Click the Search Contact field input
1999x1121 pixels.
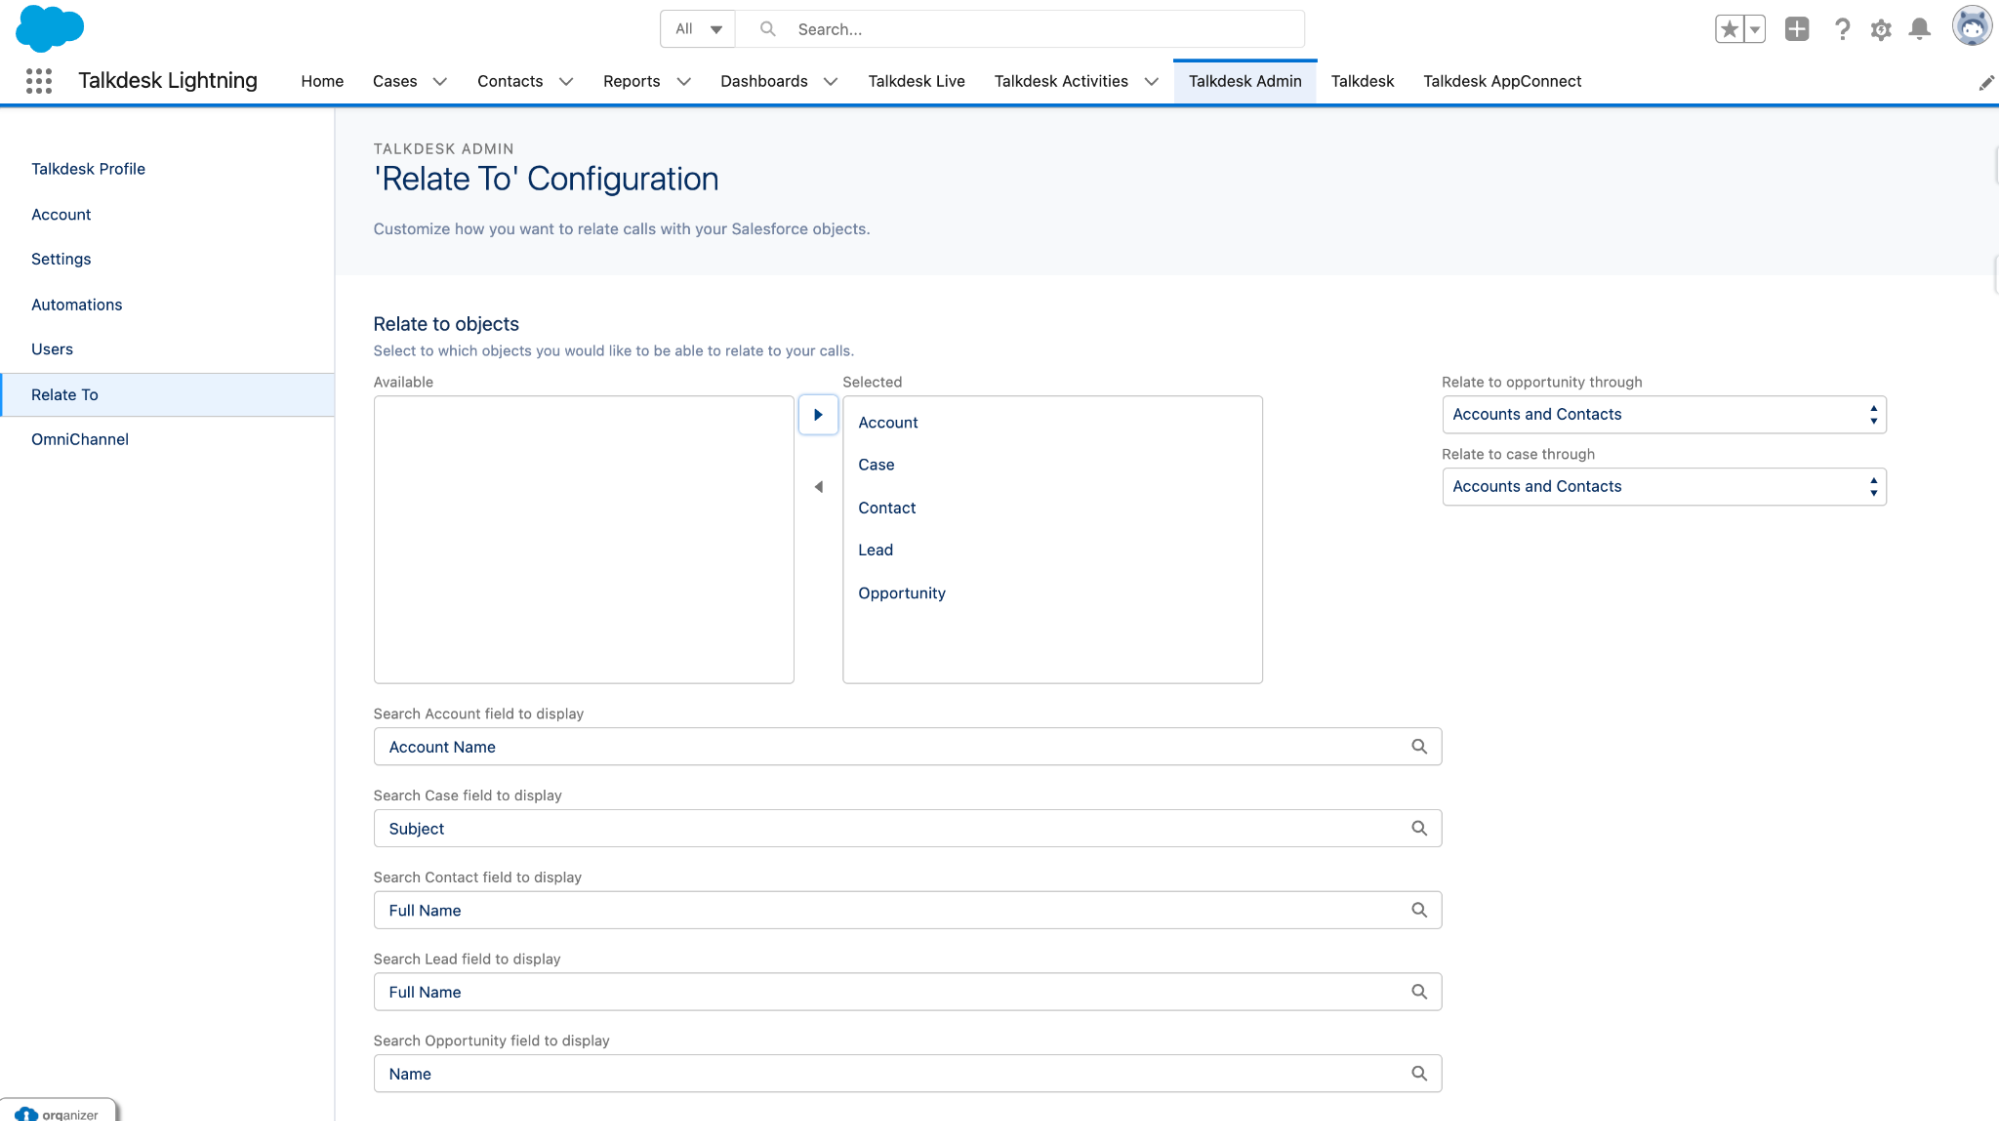[x=907, y=911]
